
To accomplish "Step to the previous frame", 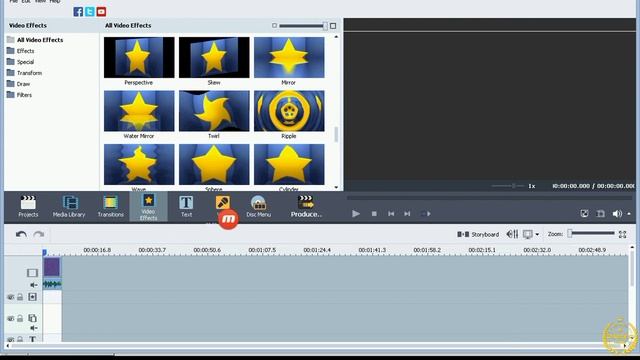I will click(391, 213).
